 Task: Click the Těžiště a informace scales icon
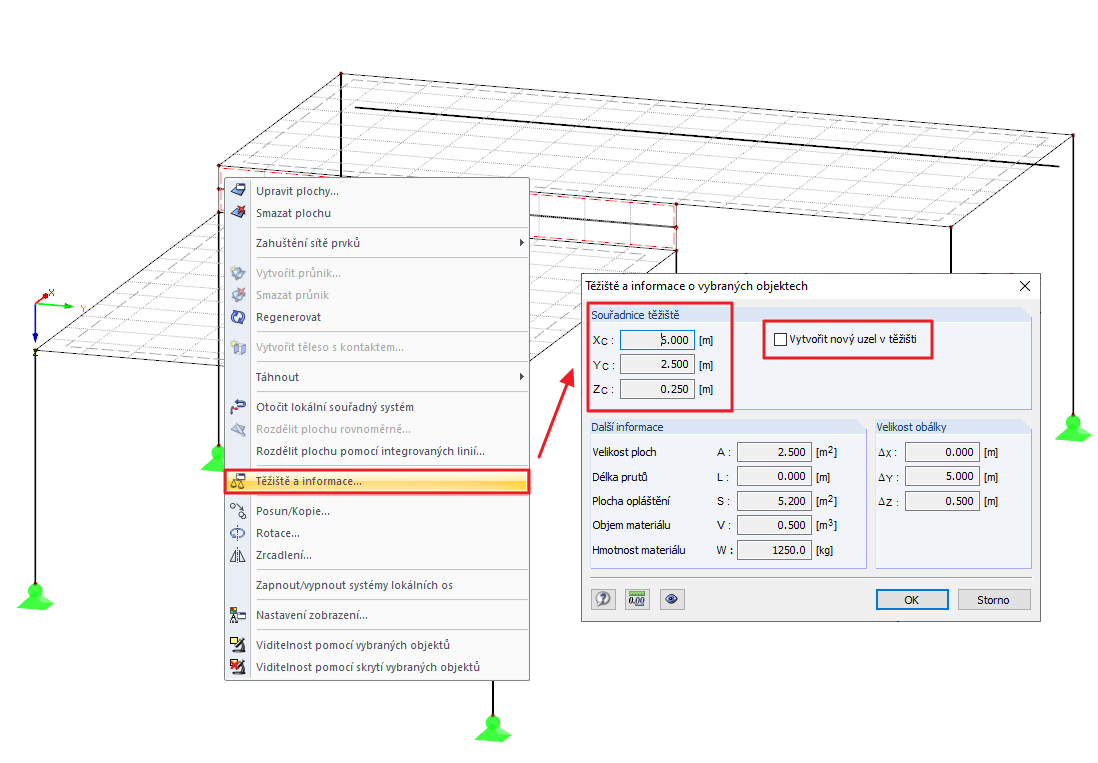238,482
